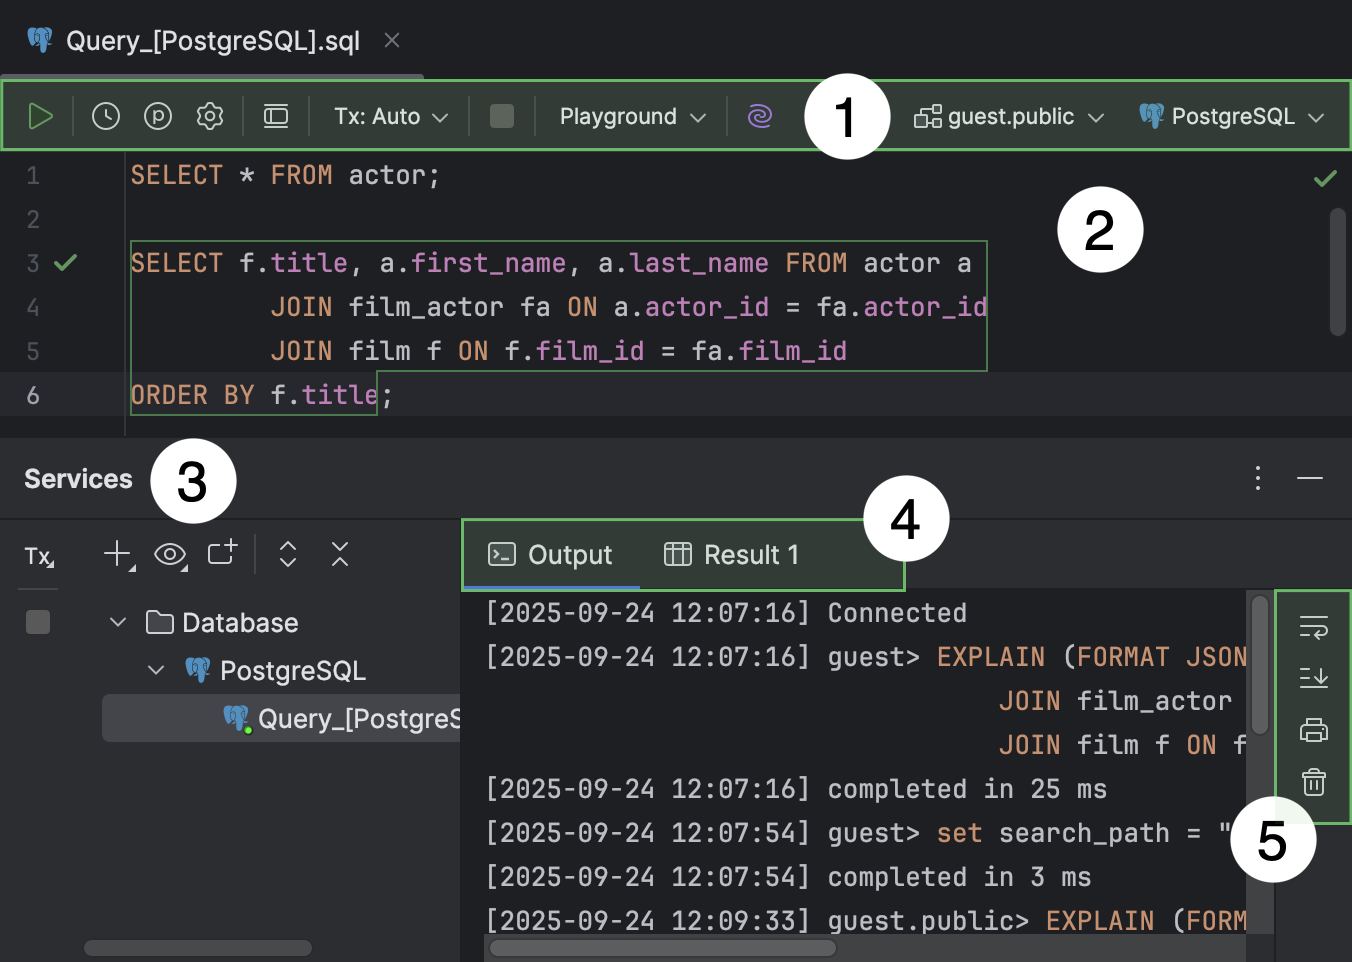
Task: Run the SQL query with the play icon
Action: click(41, 115)
